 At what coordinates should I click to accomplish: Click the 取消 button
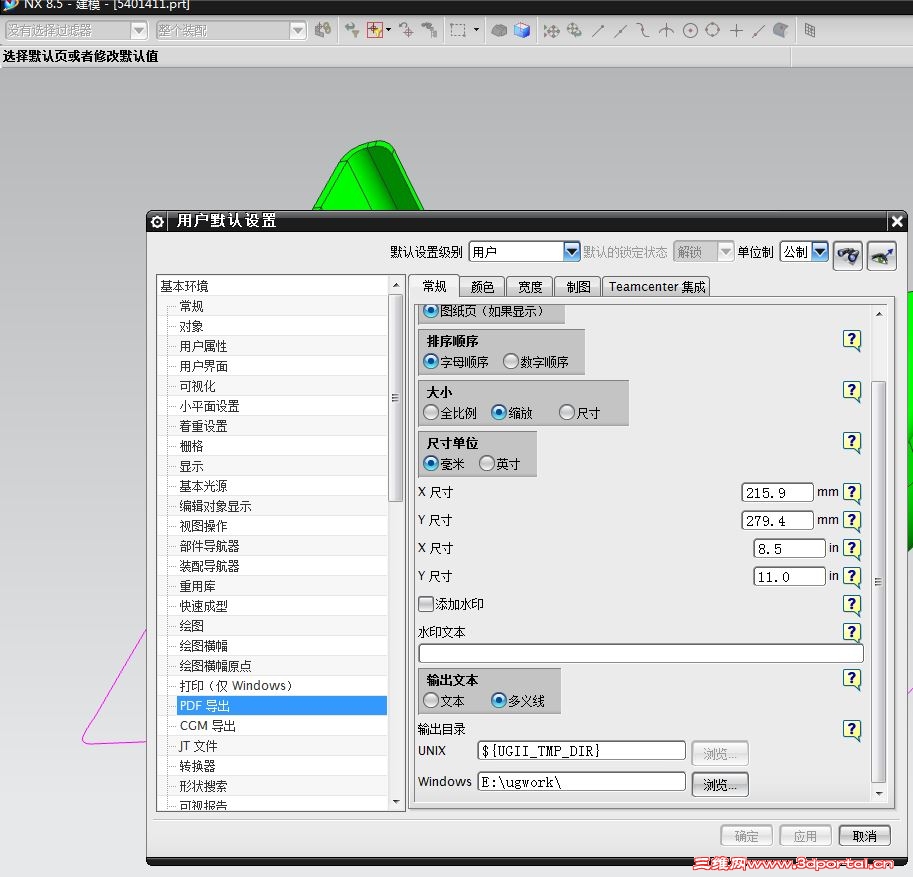[x=865, y=836]
